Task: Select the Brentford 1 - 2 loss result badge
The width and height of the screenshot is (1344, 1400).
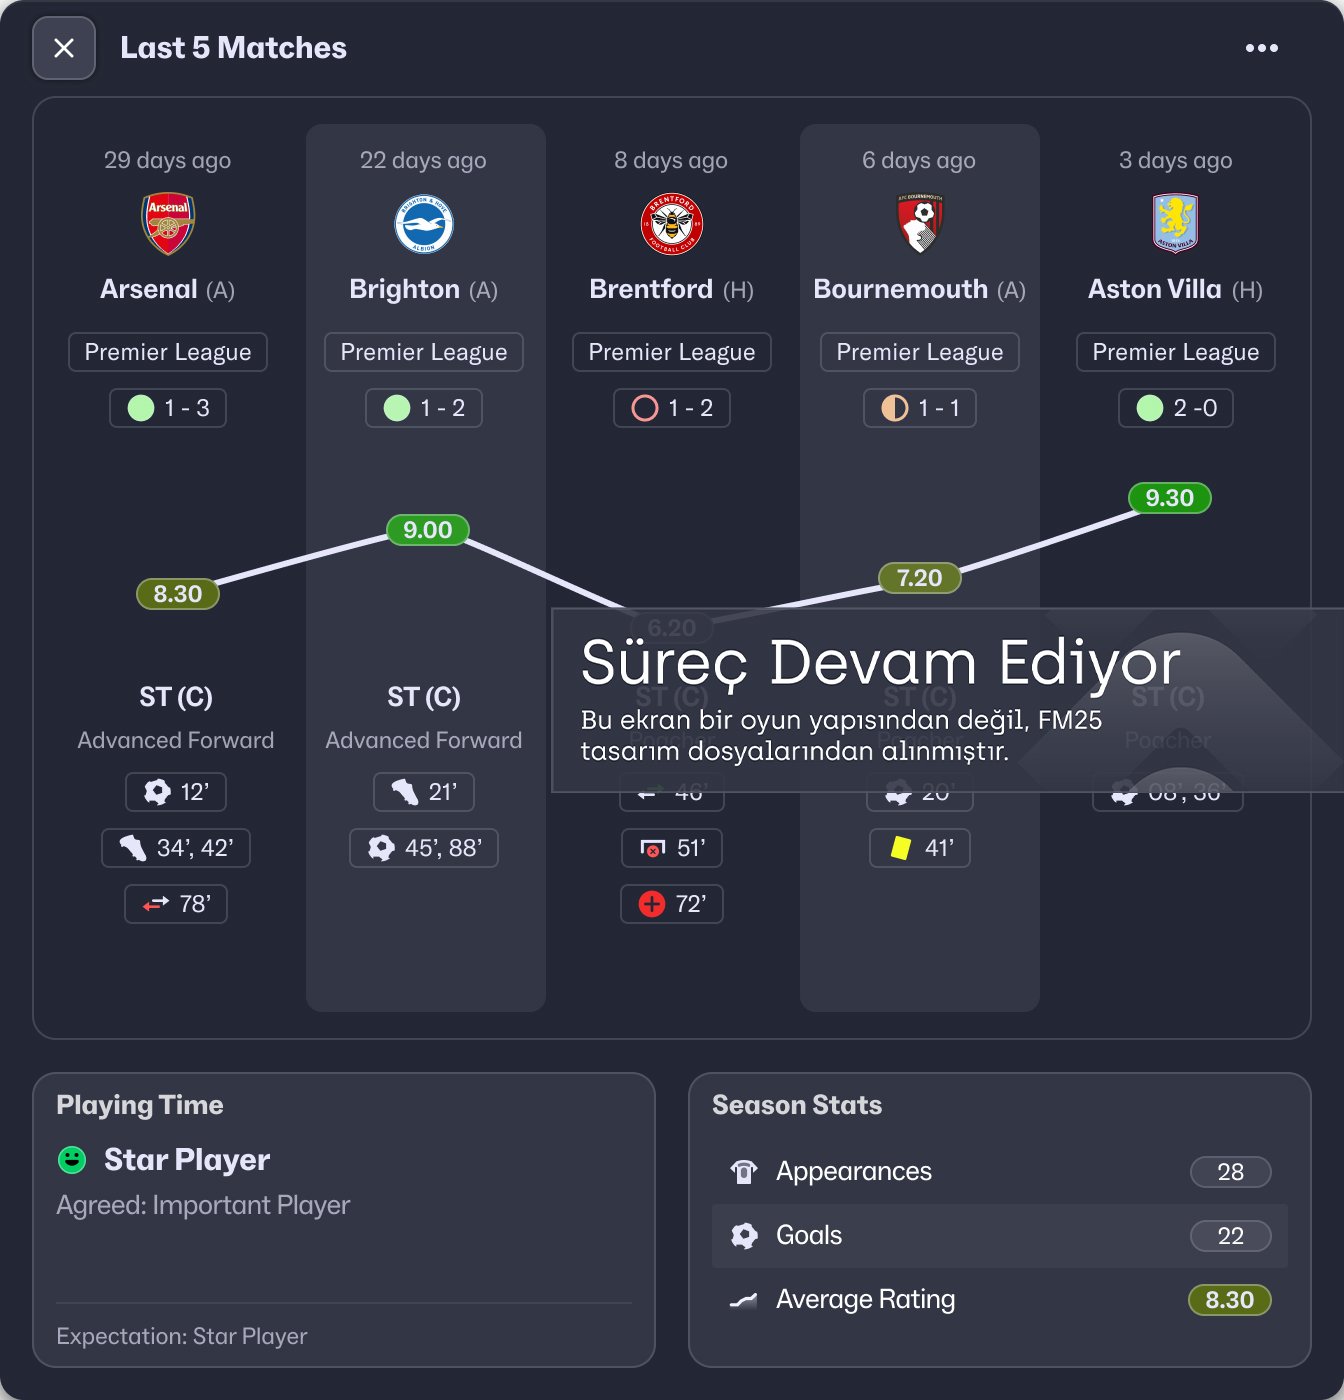Action: tap(672, 408)
